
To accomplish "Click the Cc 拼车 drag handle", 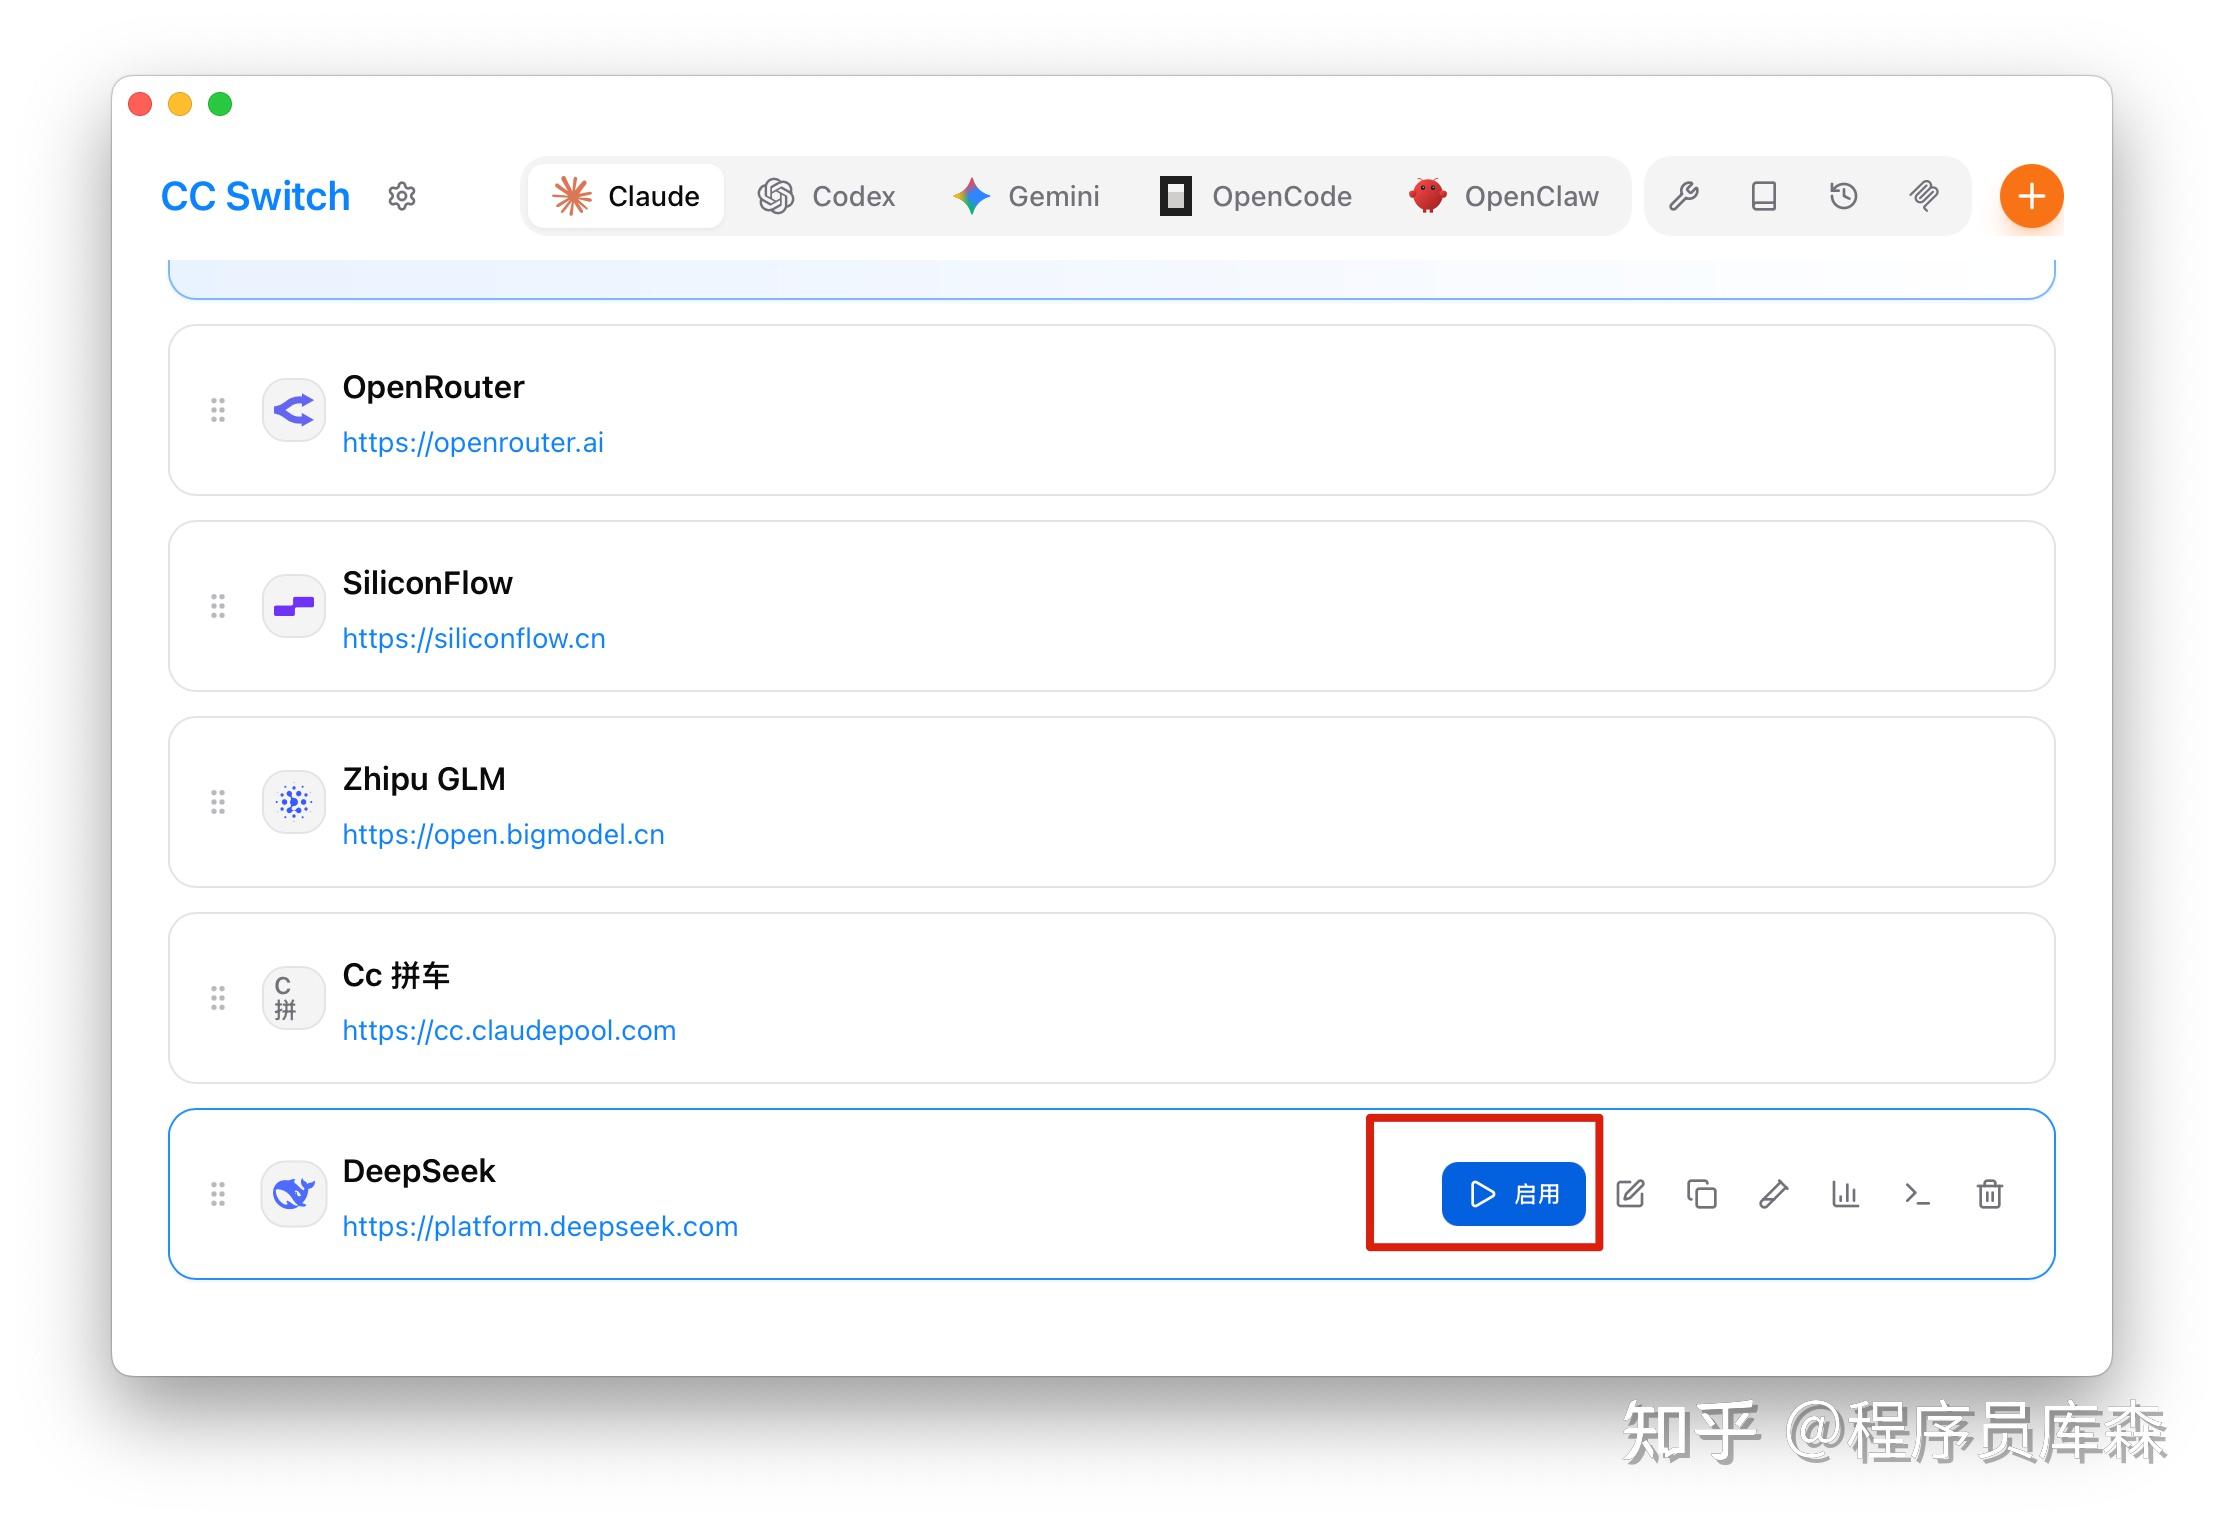I will click(x=218, y=998).
